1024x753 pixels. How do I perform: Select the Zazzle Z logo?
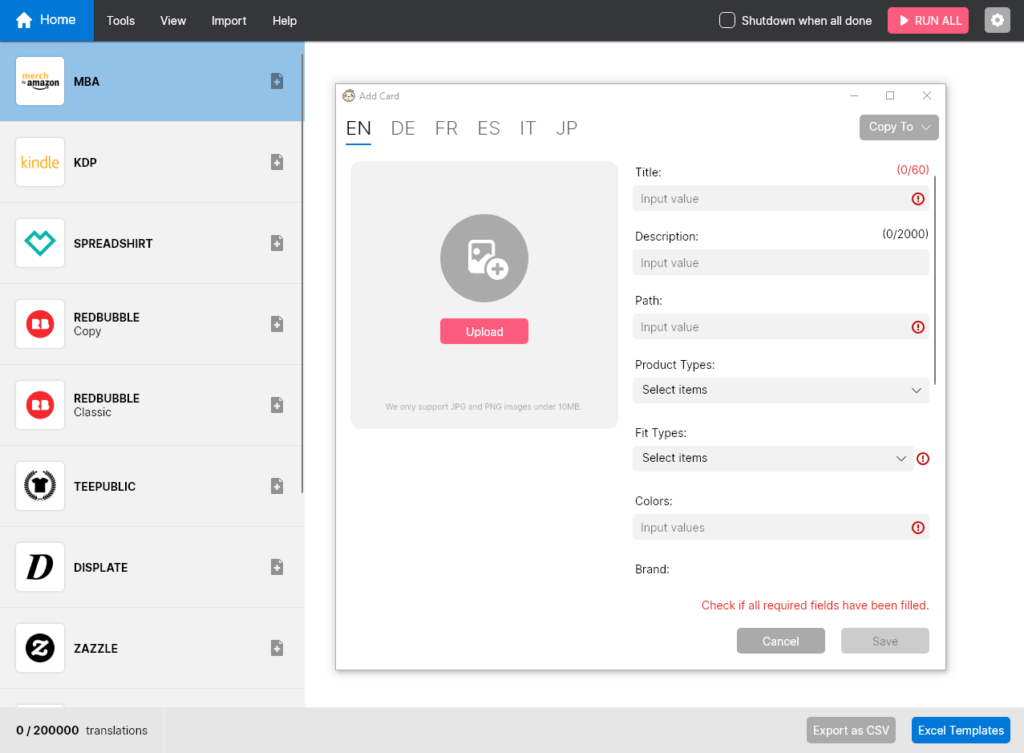tap(40, 648)
